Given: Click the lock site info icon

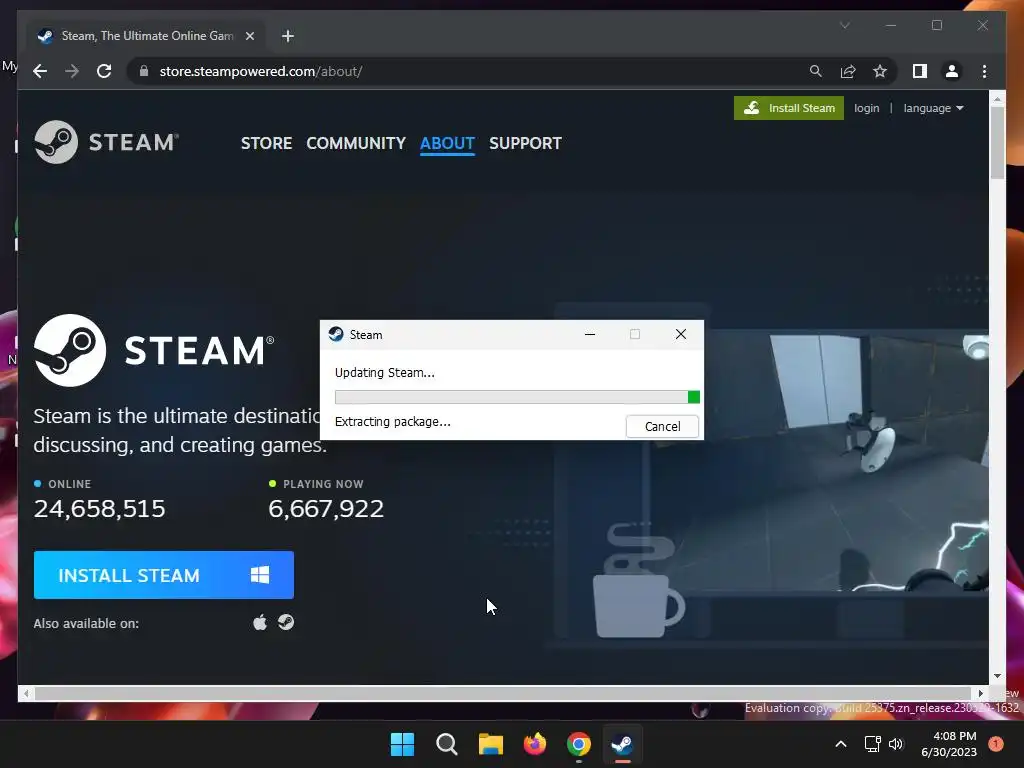Looking at the screenshot, I should click(144, 71).
